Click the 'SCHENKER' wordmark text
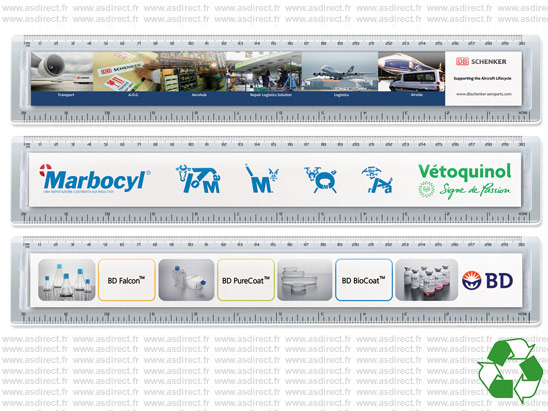Image resolution: width=548 pixels, height=411 pixels. (489, 62)
